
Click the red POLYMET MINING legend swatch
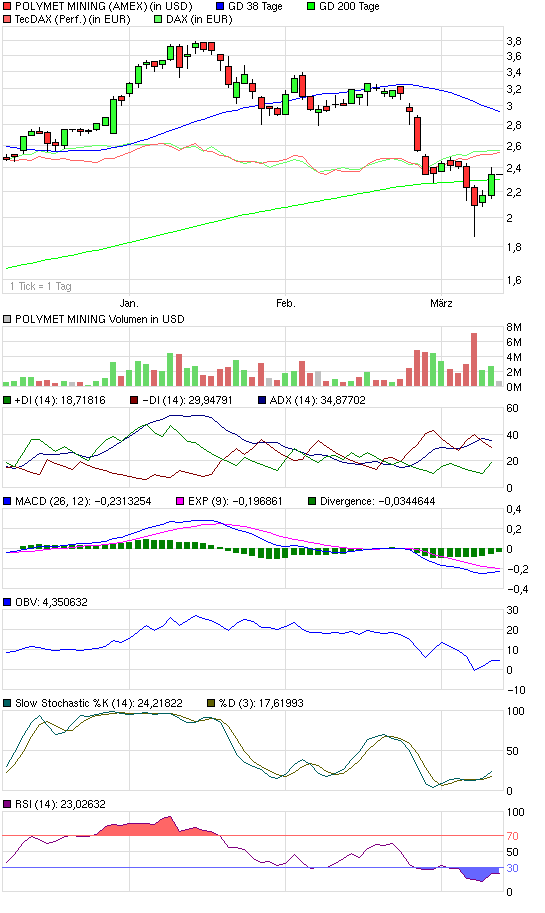(x=7, y=6)
